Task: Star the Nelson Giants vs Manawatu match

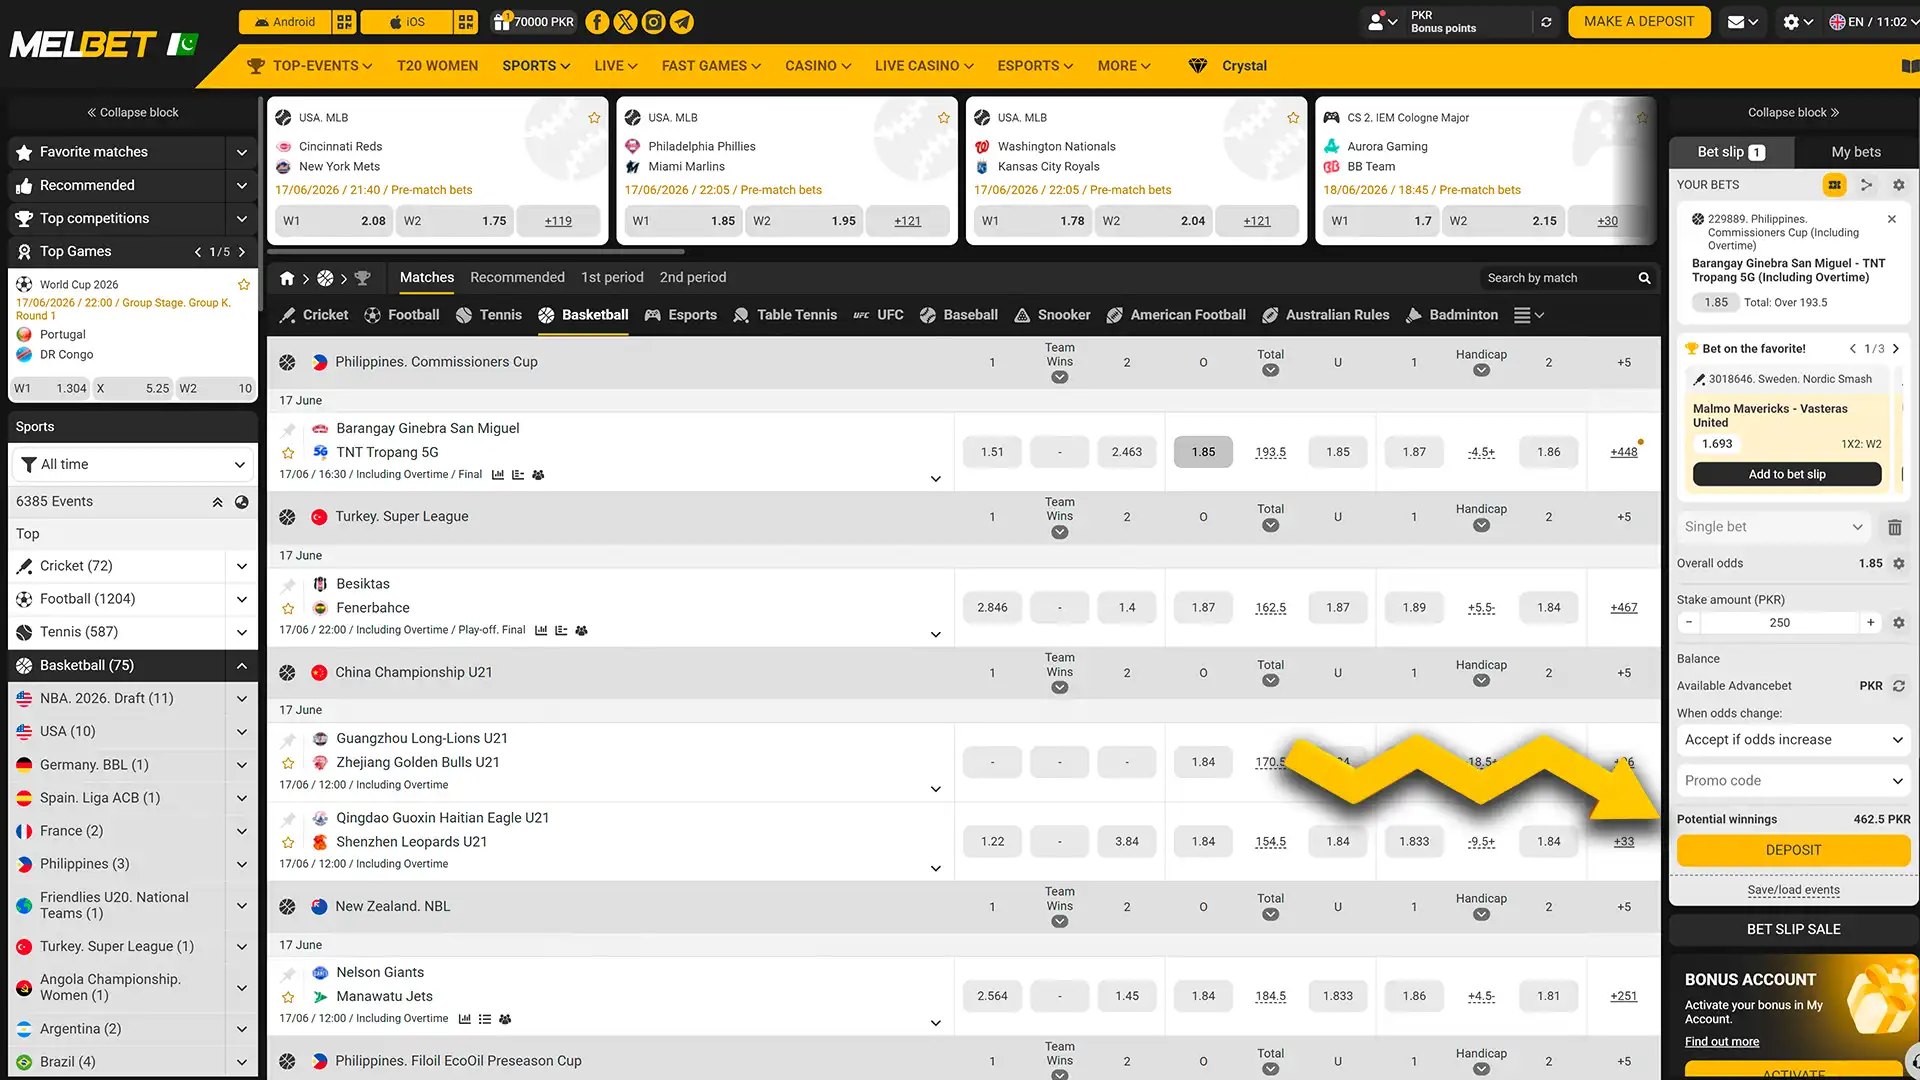Action: (x=288, y=997)
